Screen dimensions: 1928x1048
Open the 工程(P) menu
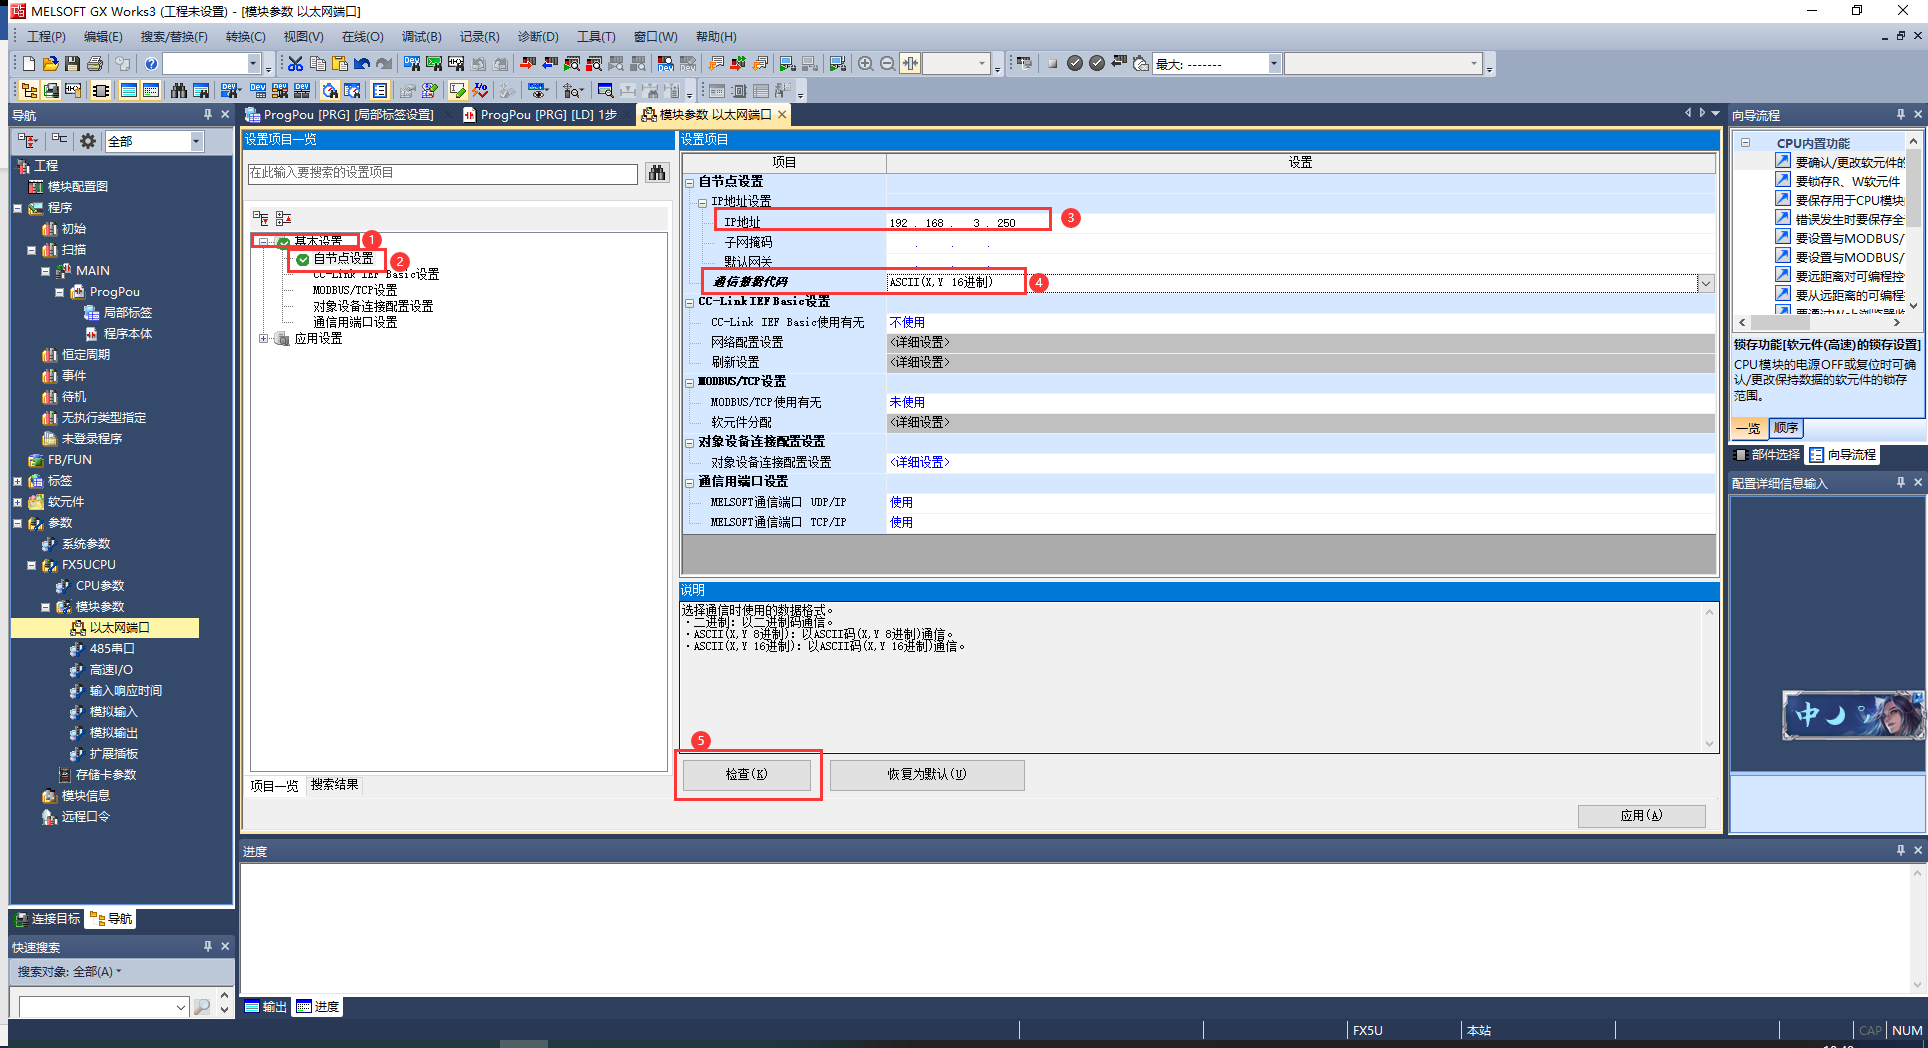point(46,37)
